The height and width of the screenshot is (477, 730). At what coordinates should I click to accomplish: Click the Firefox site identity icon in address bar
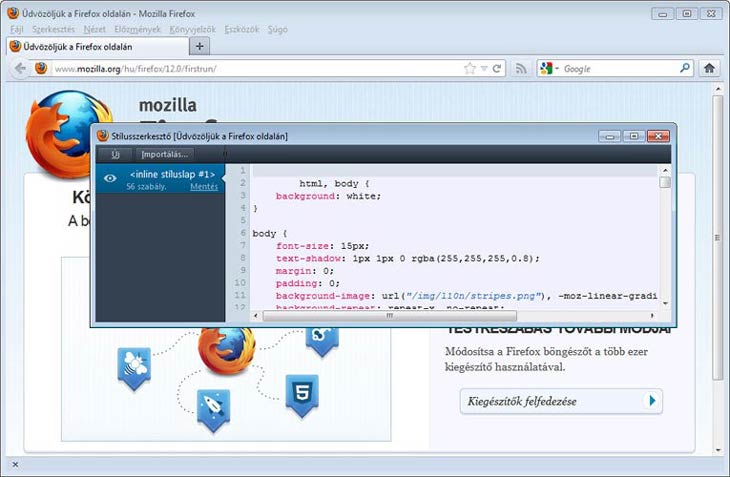point(41,68)
